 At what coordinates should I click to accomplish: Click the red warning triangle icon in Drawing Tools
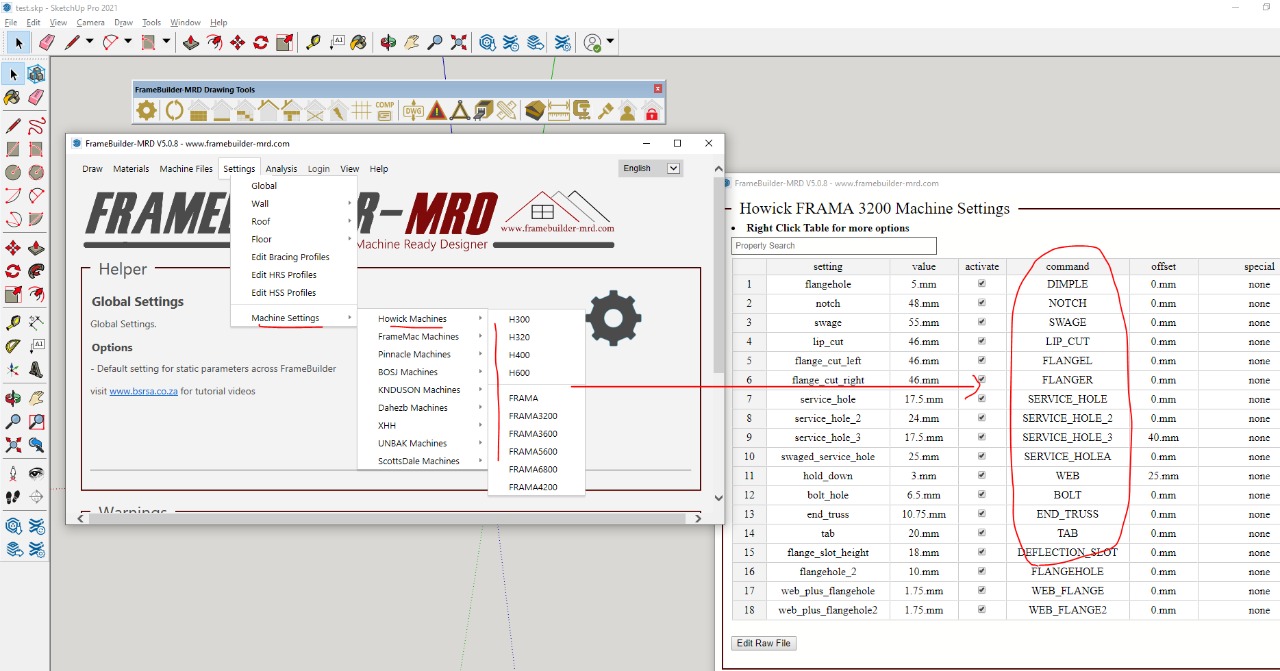pyautogui.click(x=436, y=111)
